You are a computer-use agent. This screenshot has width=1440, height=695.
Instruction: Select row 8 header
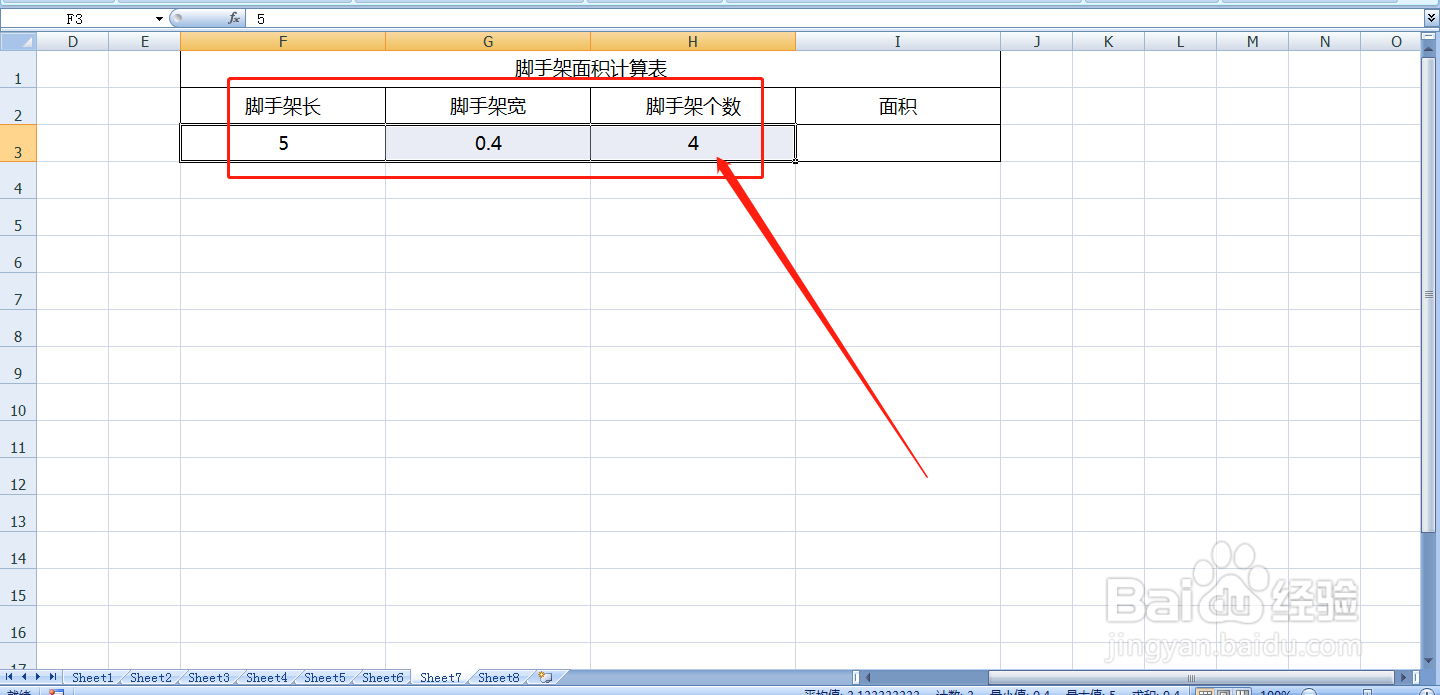[18, 328]
